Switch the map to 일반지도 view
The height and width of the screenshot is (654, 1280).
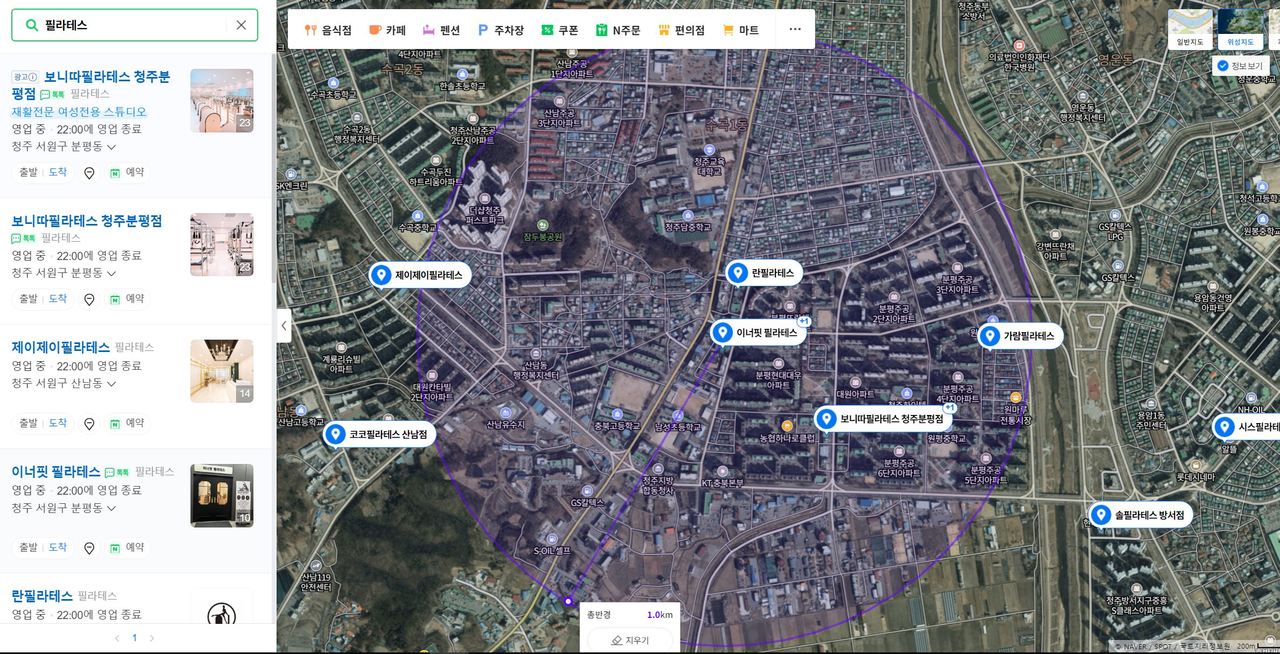[1190, 29]
